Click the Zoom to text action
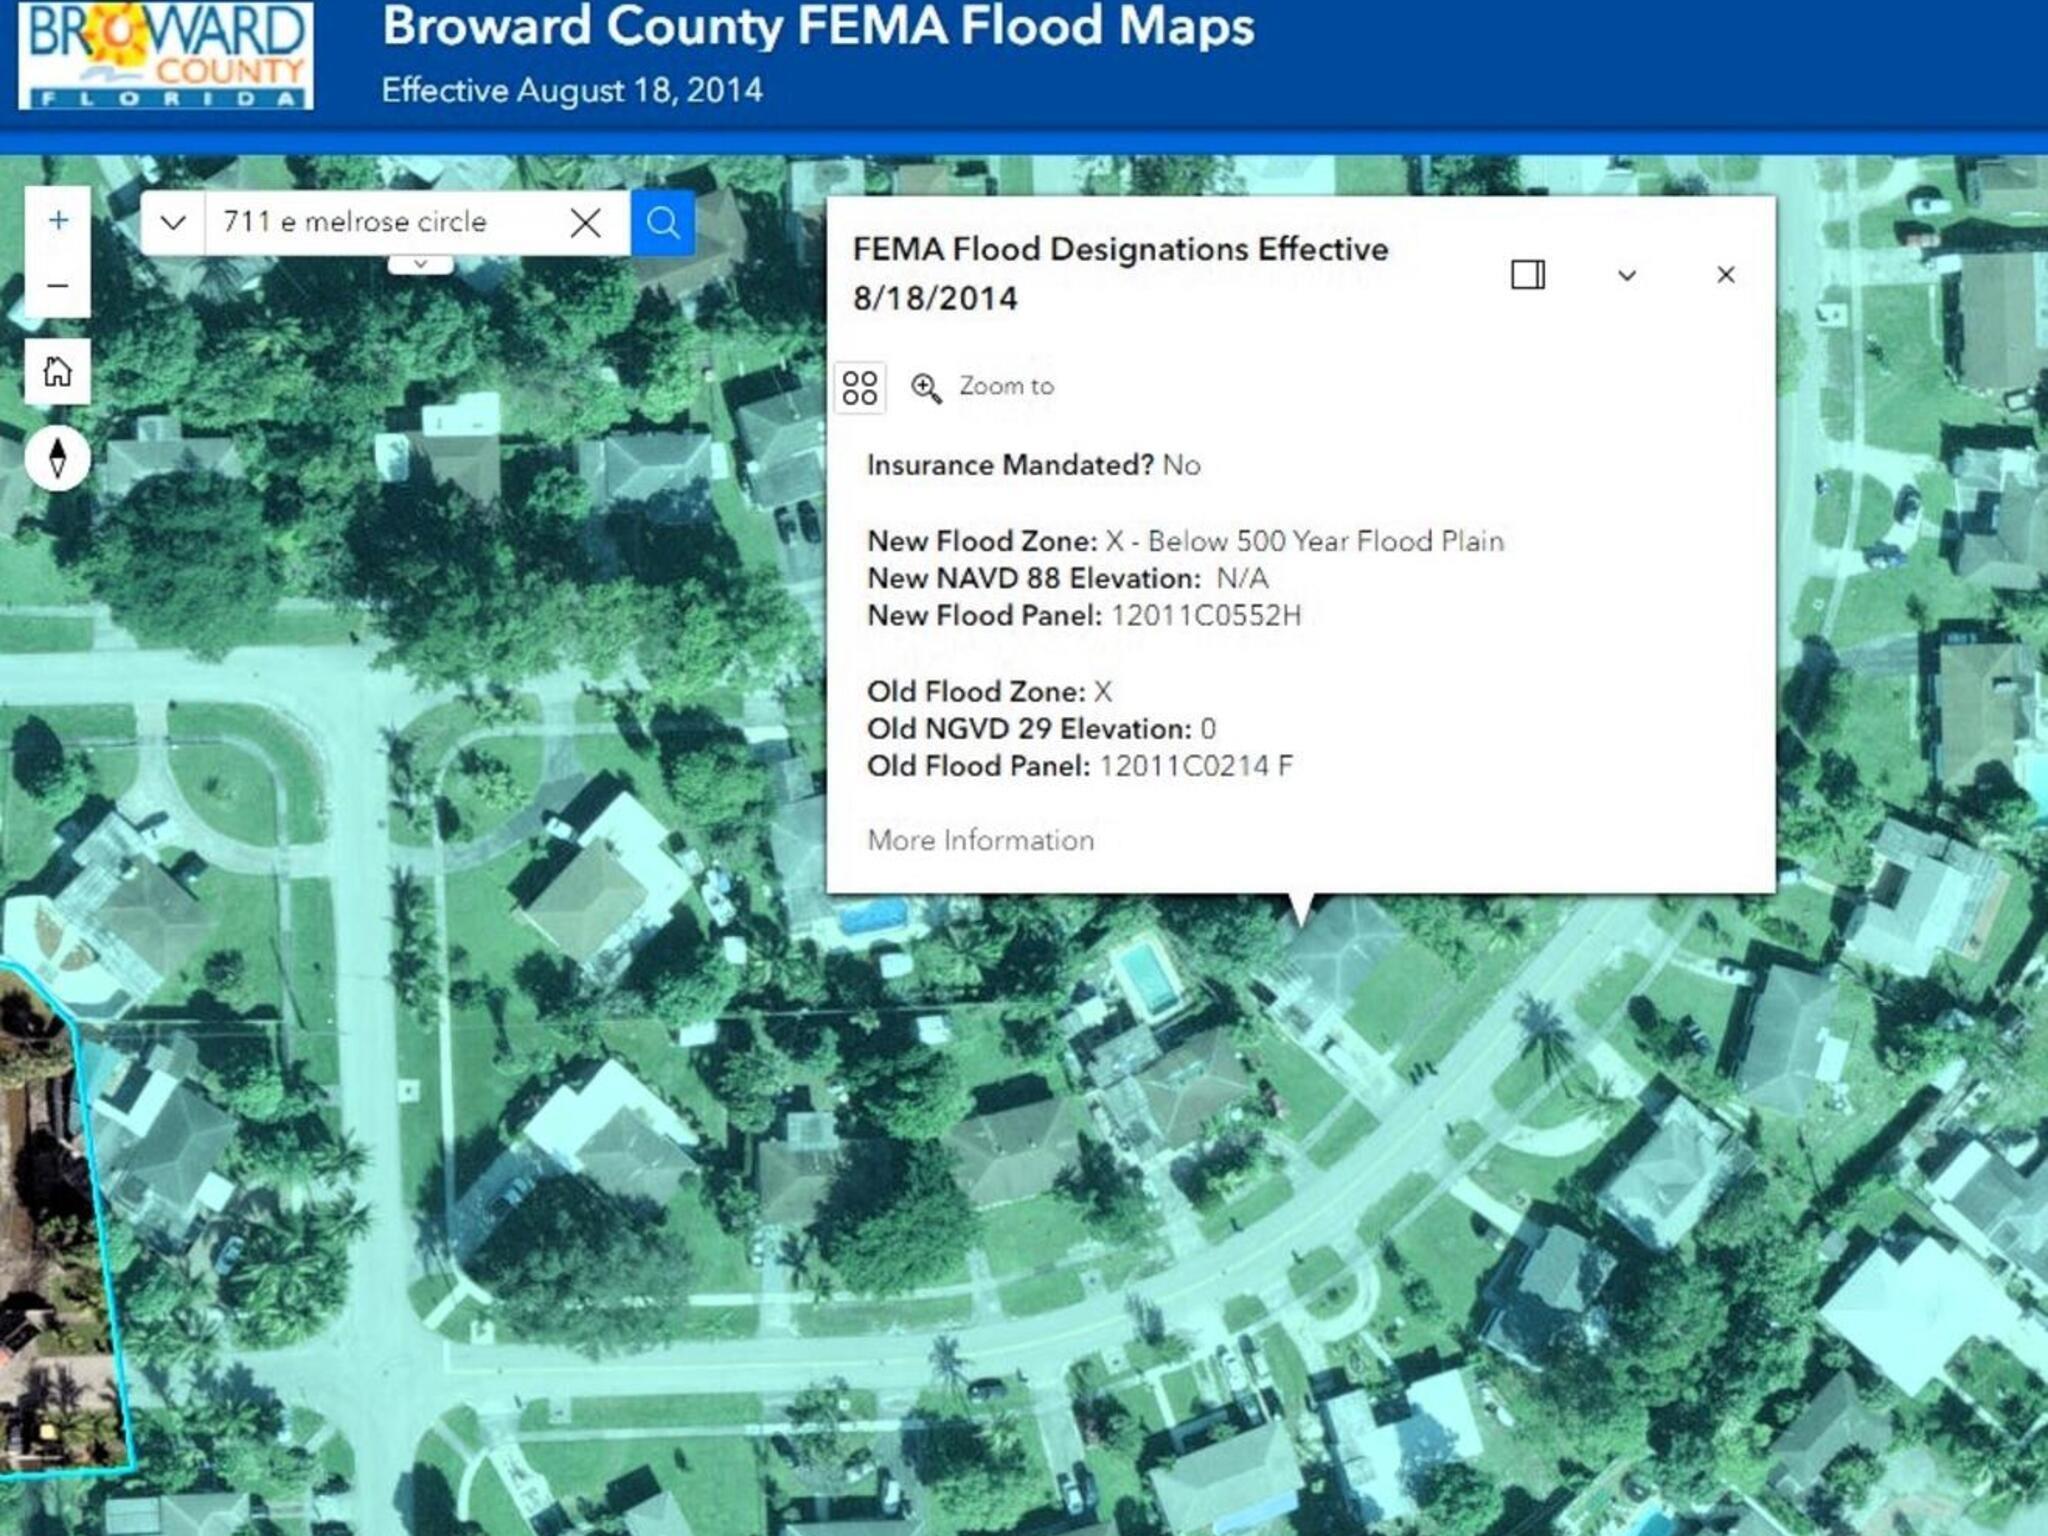This screenshot has width=2048, height=1536. pos(1006,386)
